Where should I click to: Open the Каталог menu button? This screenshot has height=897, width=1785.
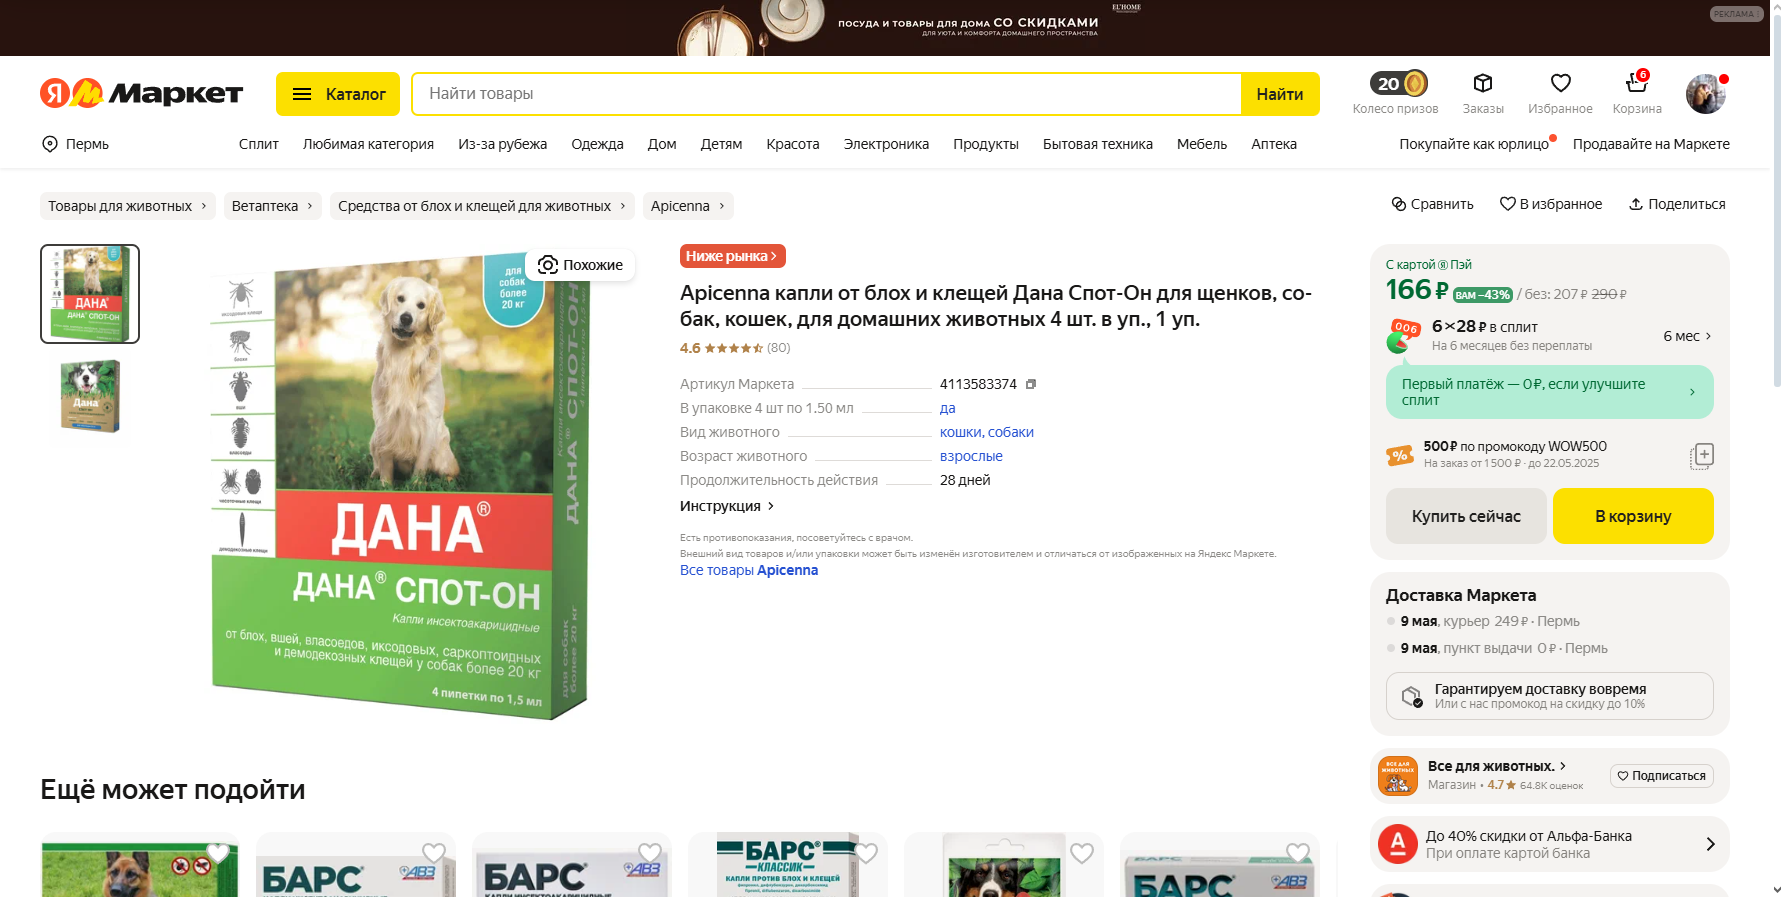(x=338, y=94)
